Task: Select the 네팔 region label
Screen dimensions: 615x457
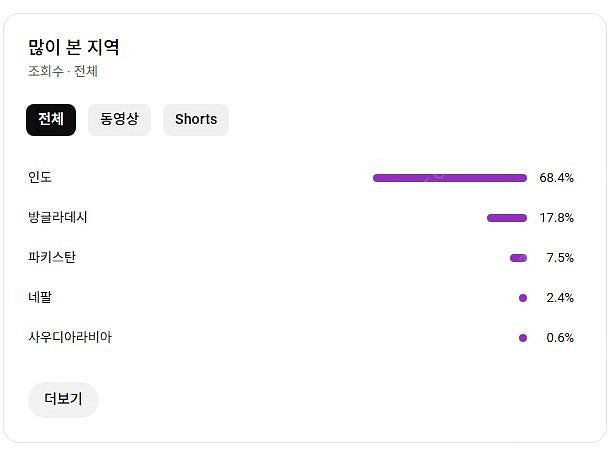Action: (x=40, y=298)
